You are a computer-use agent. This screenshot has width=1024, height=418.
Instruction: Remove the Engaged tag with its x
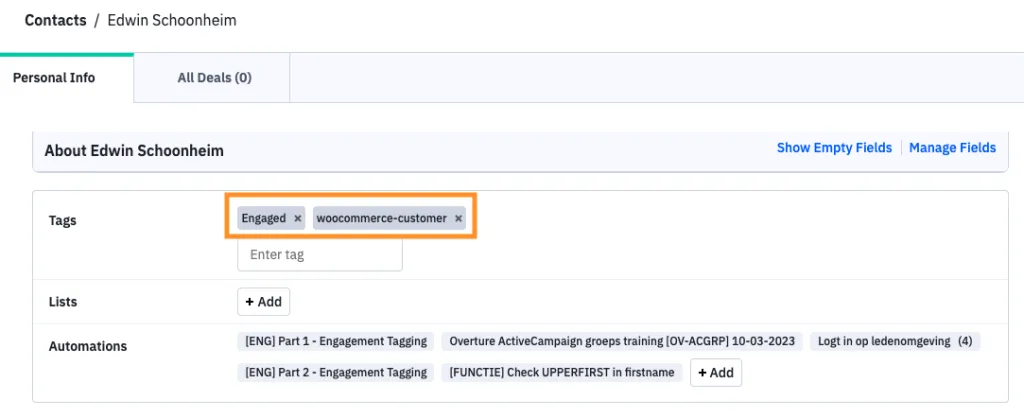click(298, 218)
